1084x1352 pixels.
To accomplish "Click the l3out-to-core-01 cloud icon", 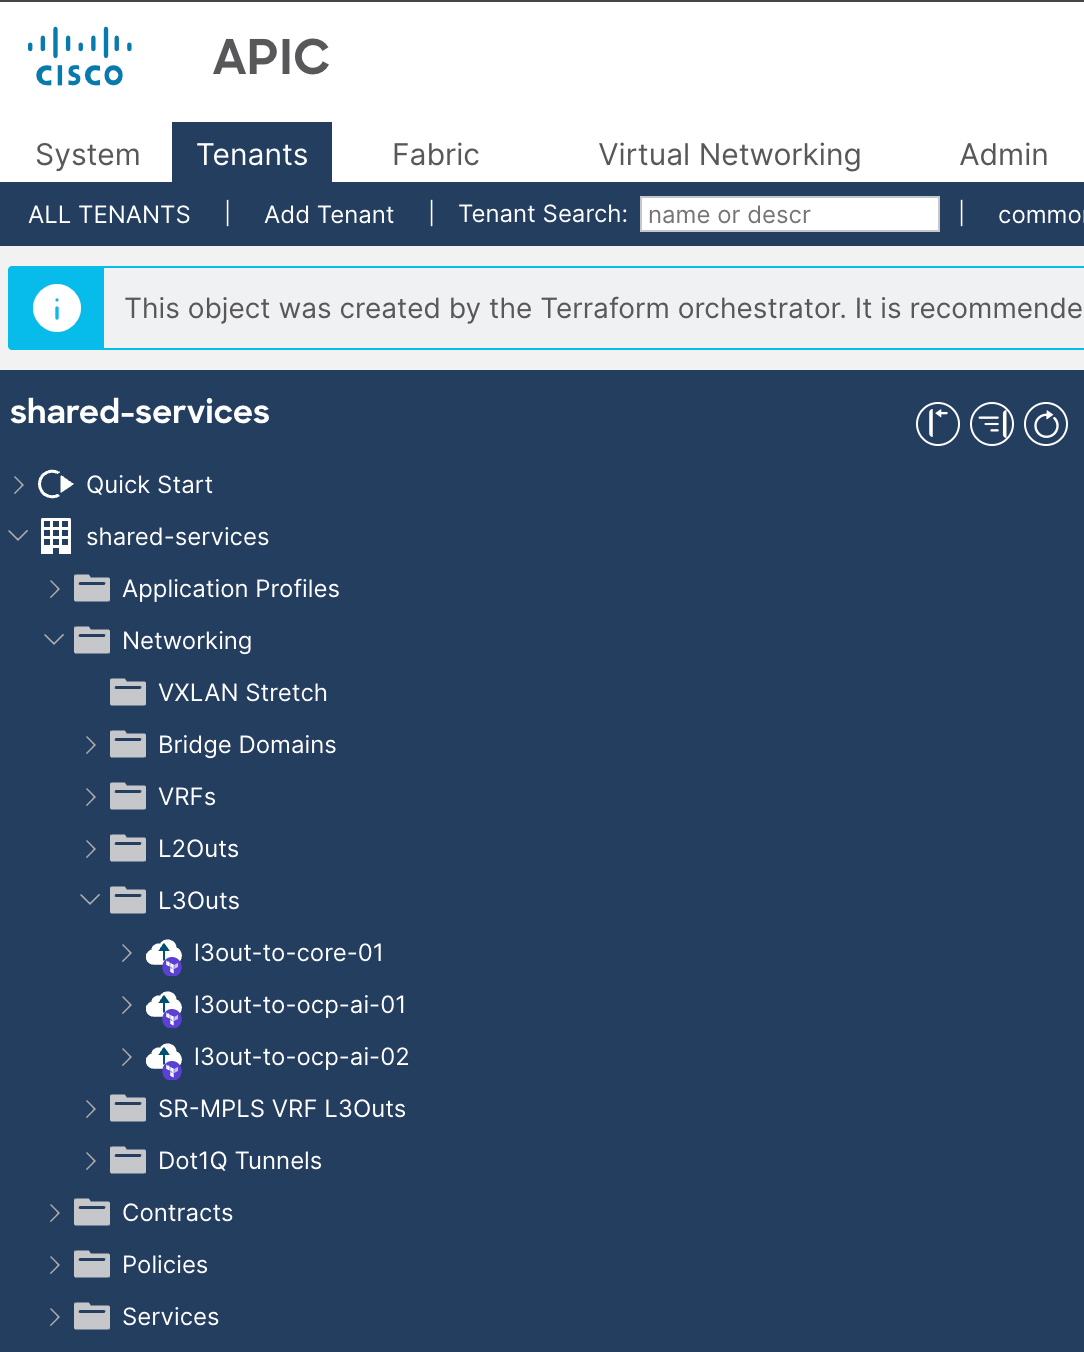I will [x=164, y=955].
